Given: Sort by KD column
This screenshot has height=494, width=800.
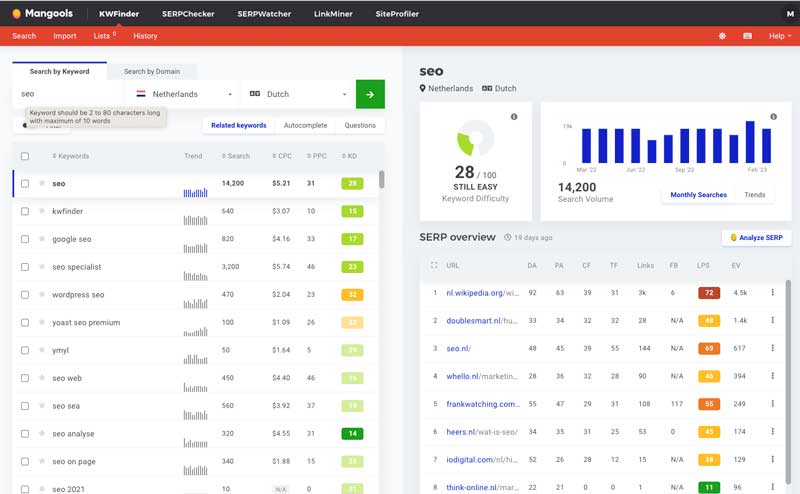Looking at the screenshot, I should [349, 156].
